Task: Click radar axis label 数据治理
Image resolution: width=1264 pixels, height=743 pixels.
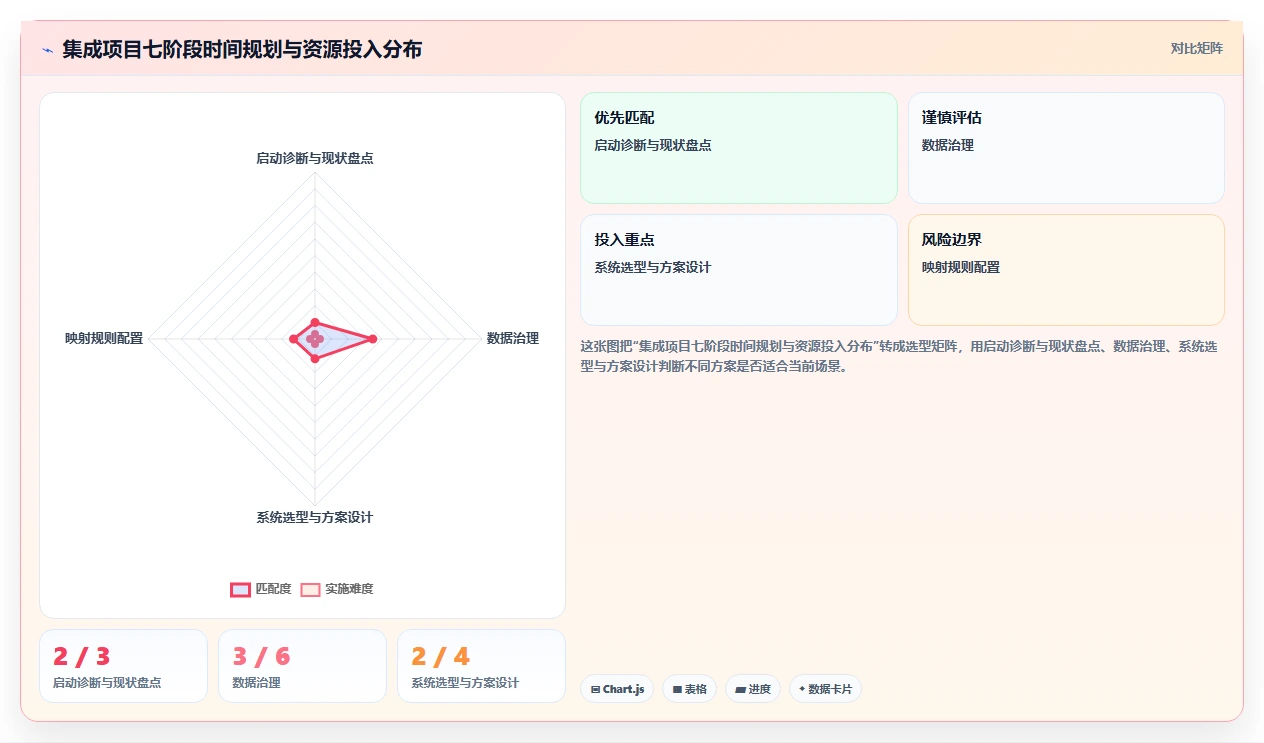Action: pos(513,338)
